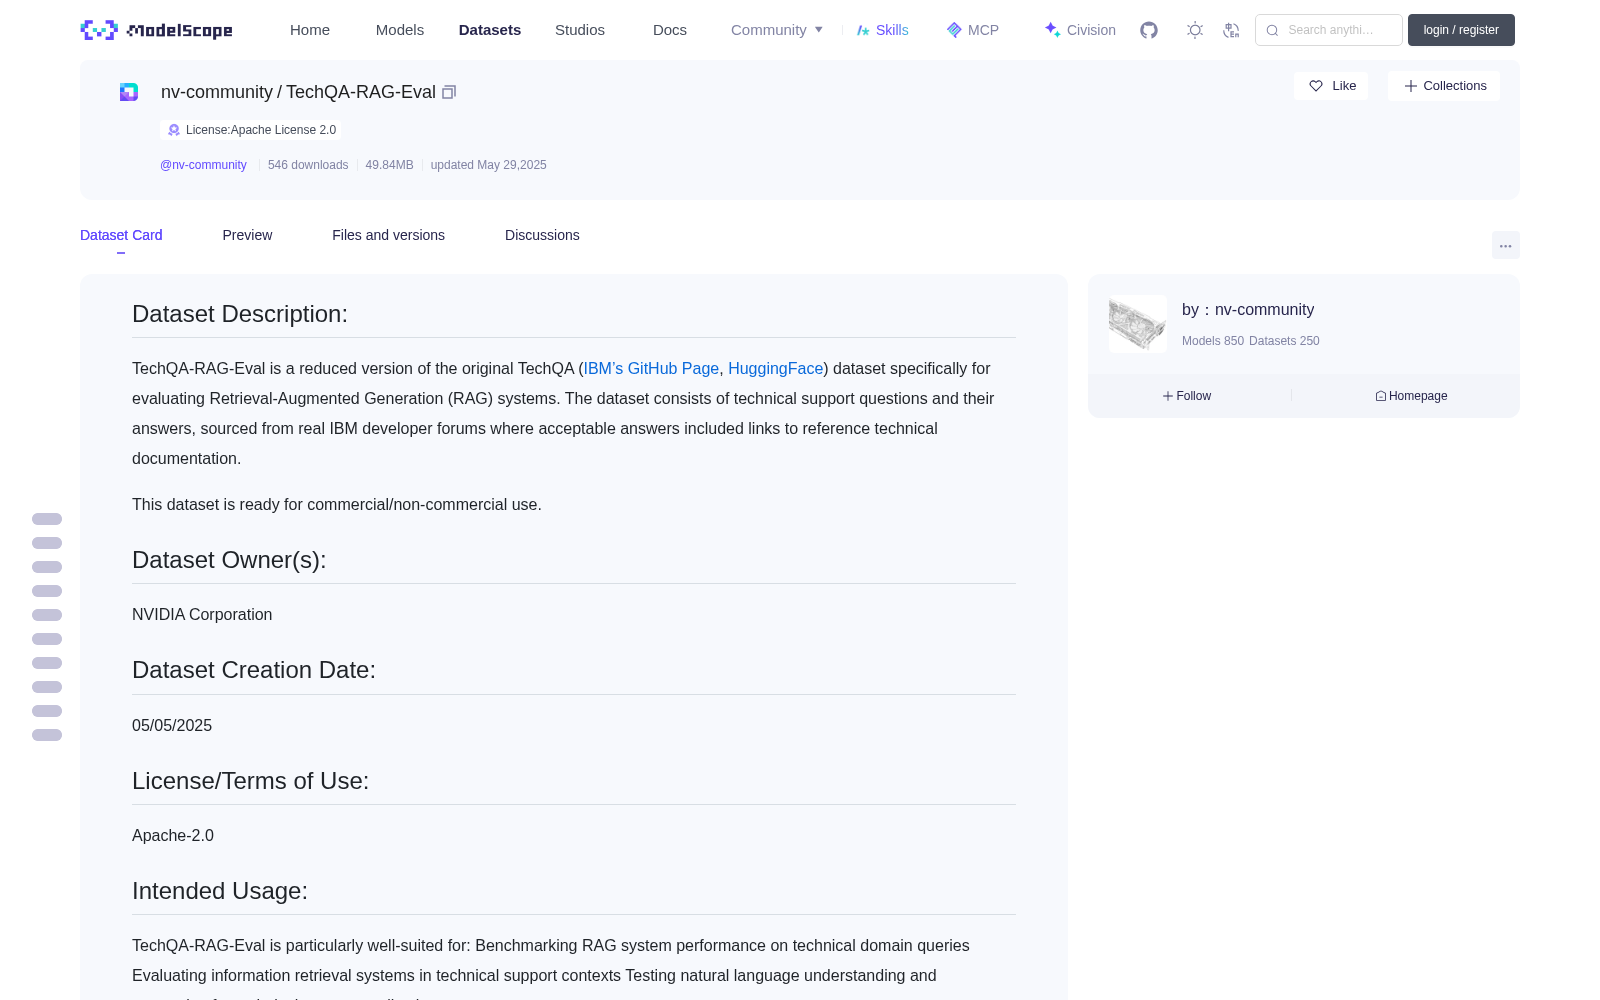1600x1000 pixels.
Task: Switch to the Preview tab
Action: pyautogui.click(x=247, y=235)
